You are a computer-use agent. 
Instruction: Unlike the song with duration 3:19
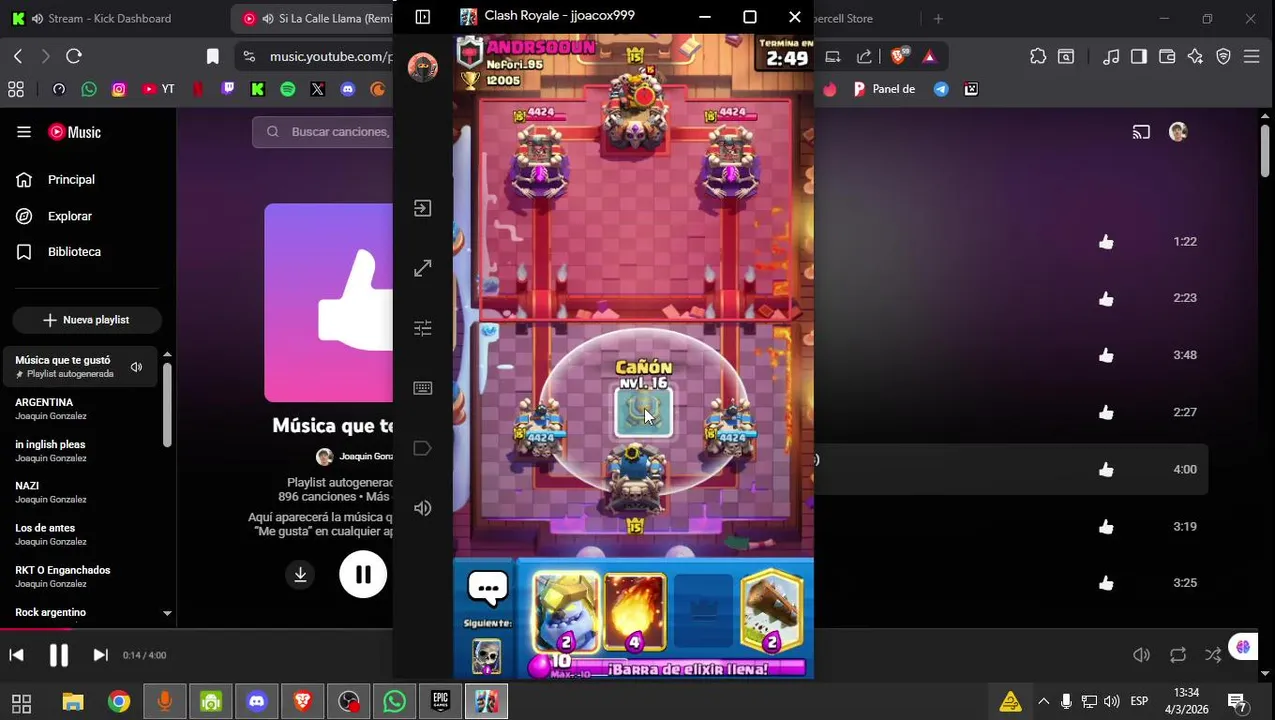[x=1106, y=526]
